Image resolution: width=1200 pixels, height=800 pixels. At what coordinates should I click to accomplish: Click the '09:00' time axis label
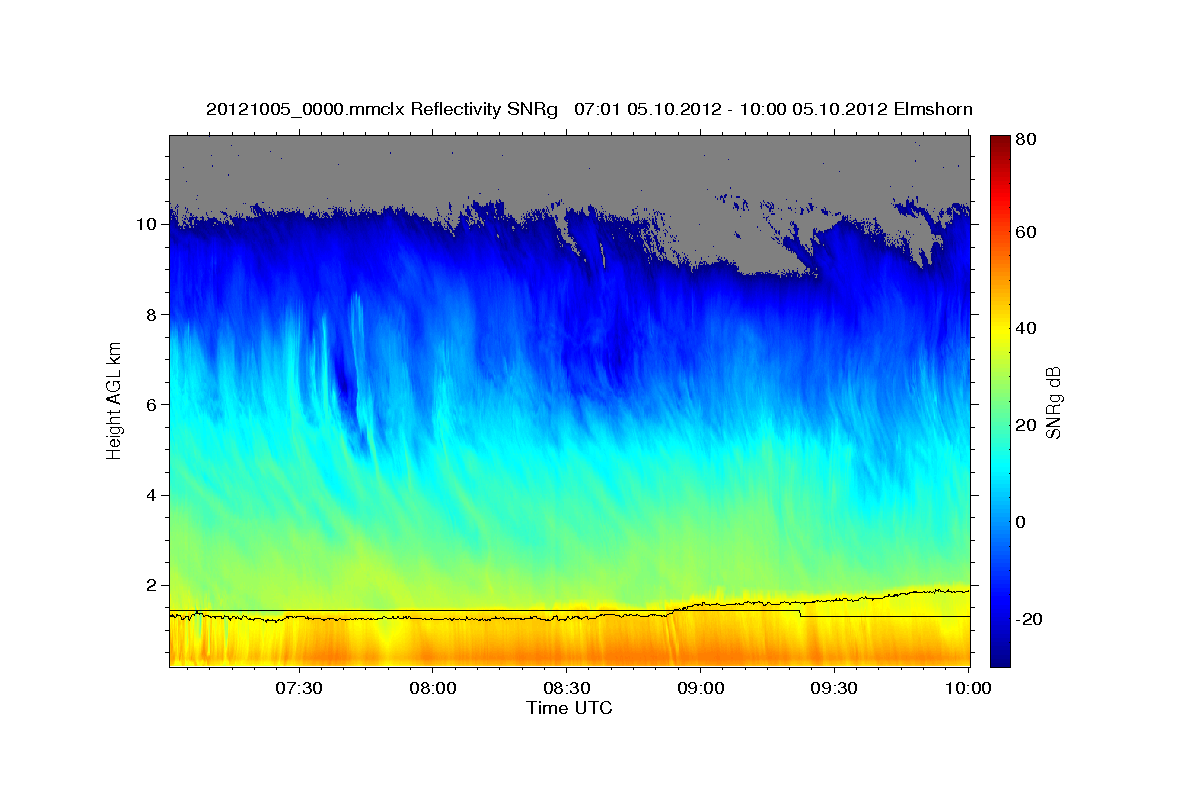(700, 688)
